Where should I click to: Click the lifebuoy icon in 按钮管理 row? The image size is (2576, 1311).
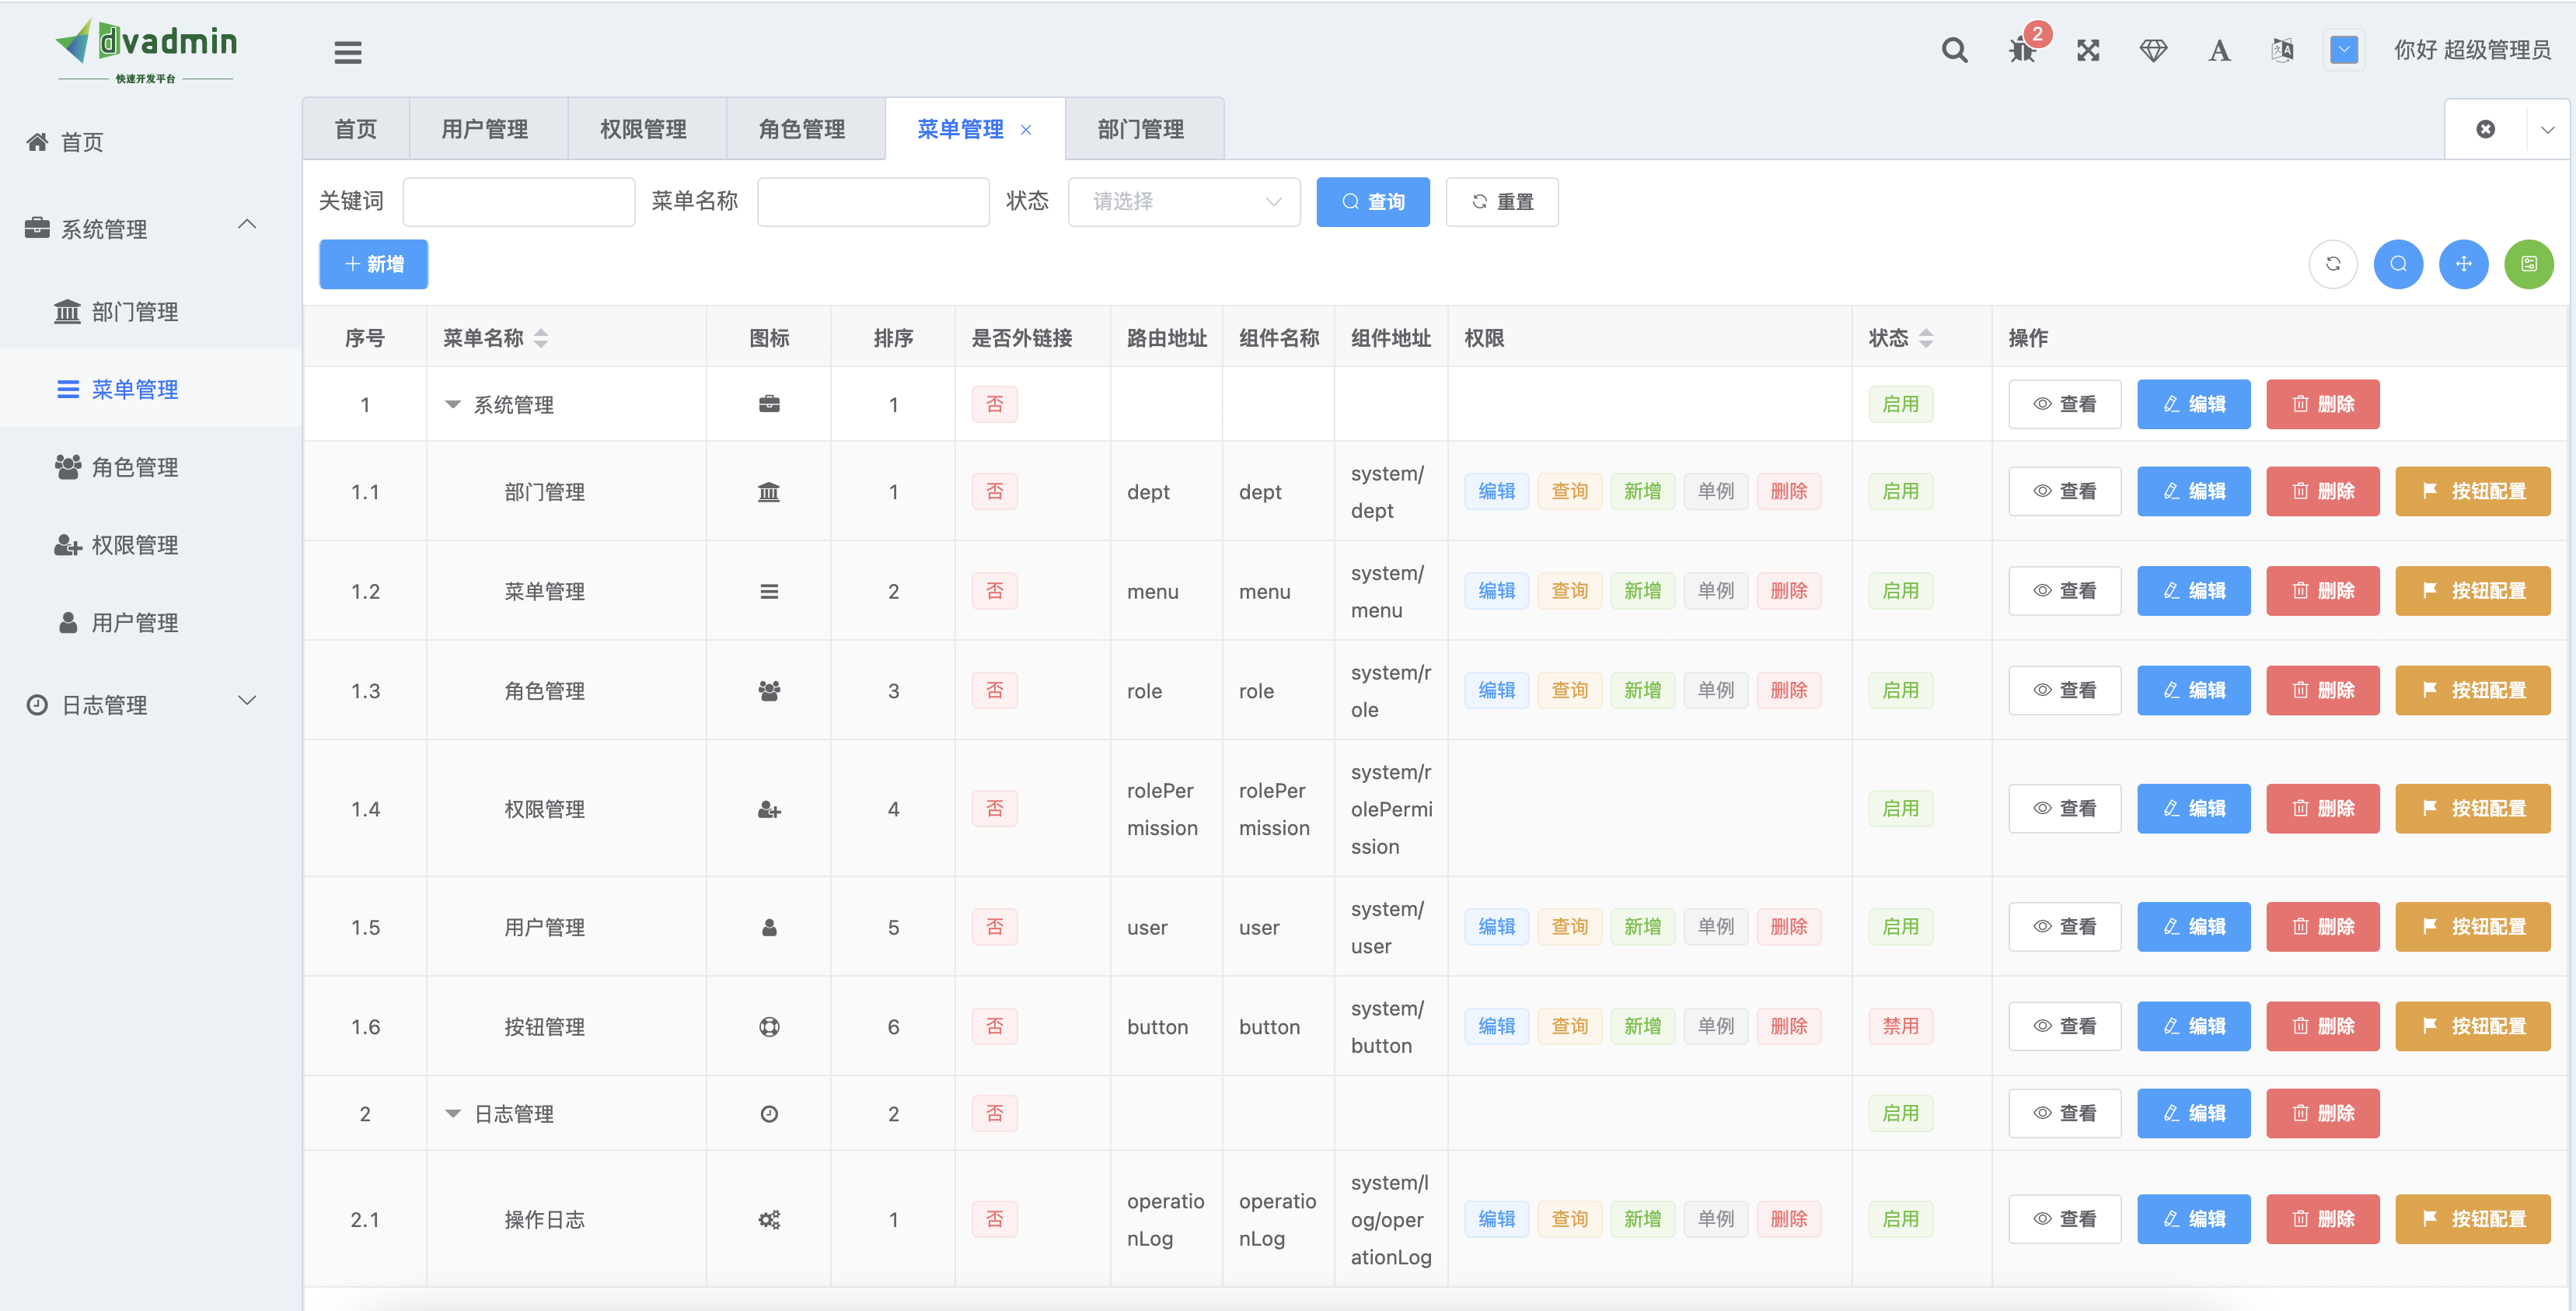(769, 1026)
